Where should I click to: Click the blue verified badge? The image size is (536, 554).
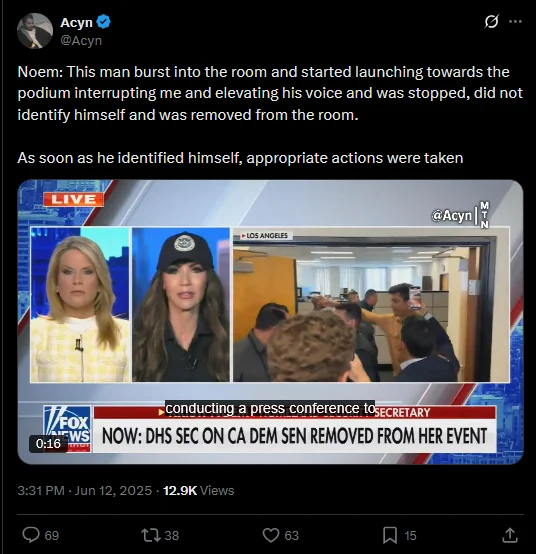(104, 22)
